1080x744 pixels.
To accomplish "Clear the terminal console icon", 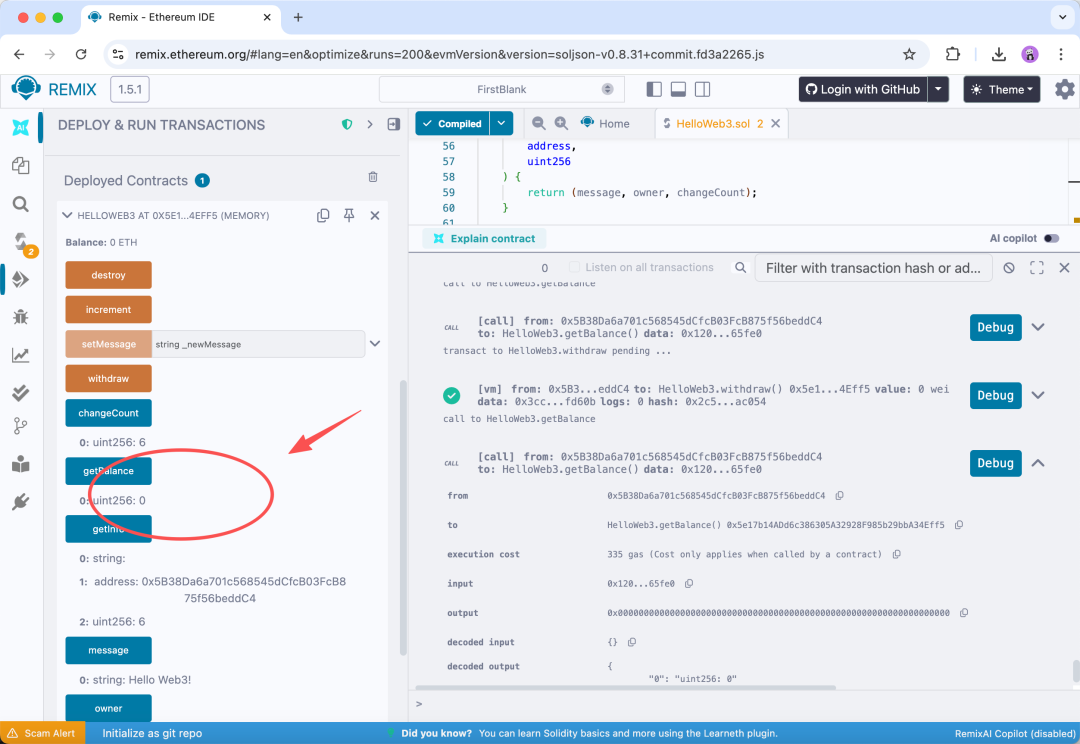I will tap(1008, 268).
